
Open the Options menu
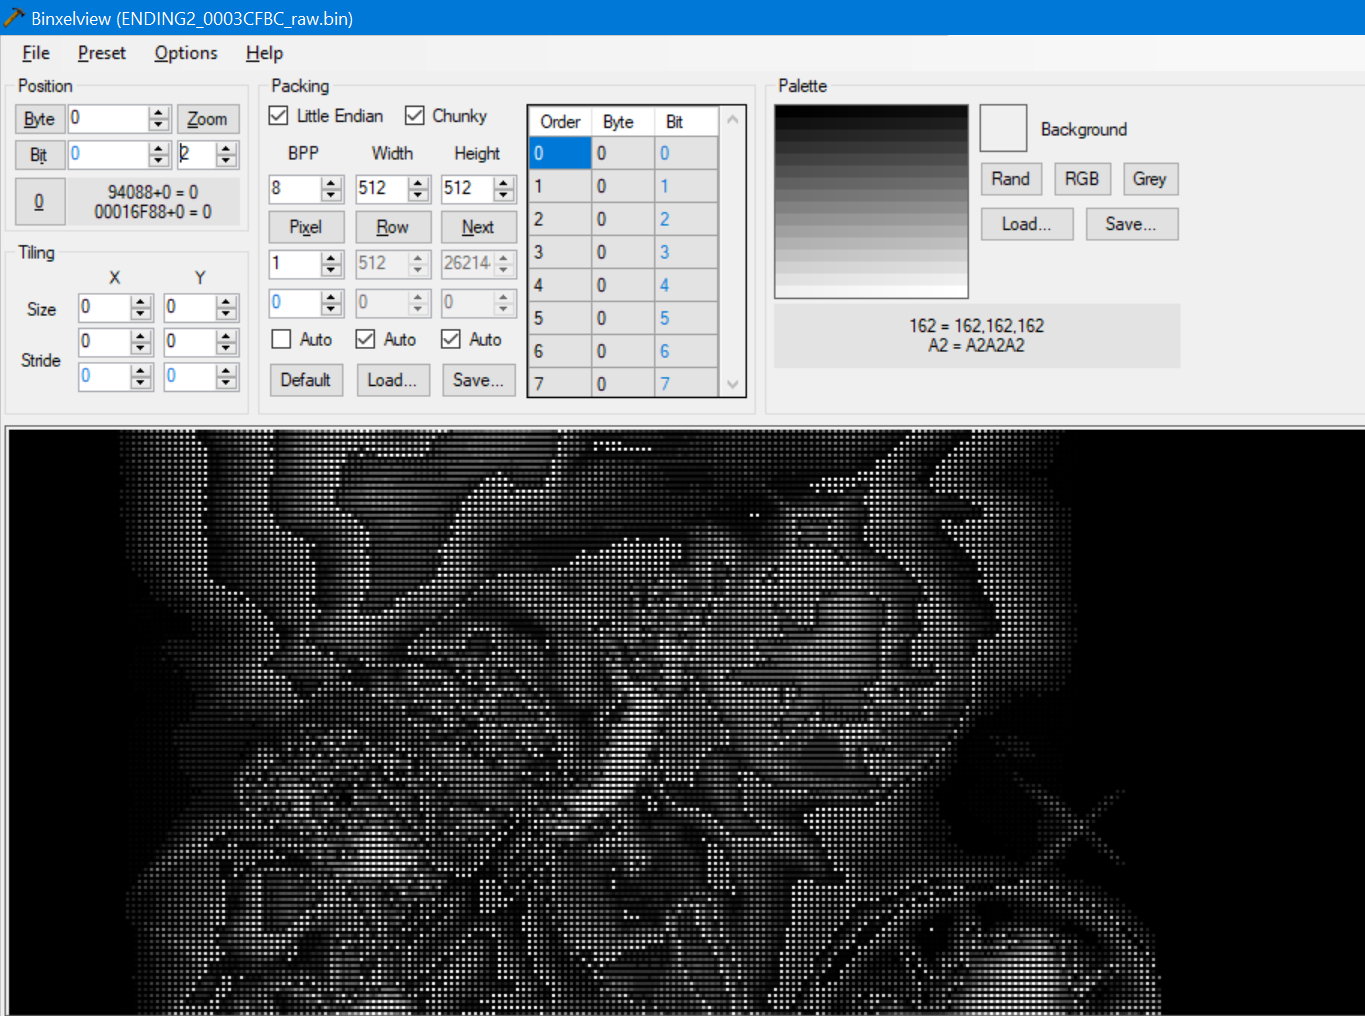point(185,53)
